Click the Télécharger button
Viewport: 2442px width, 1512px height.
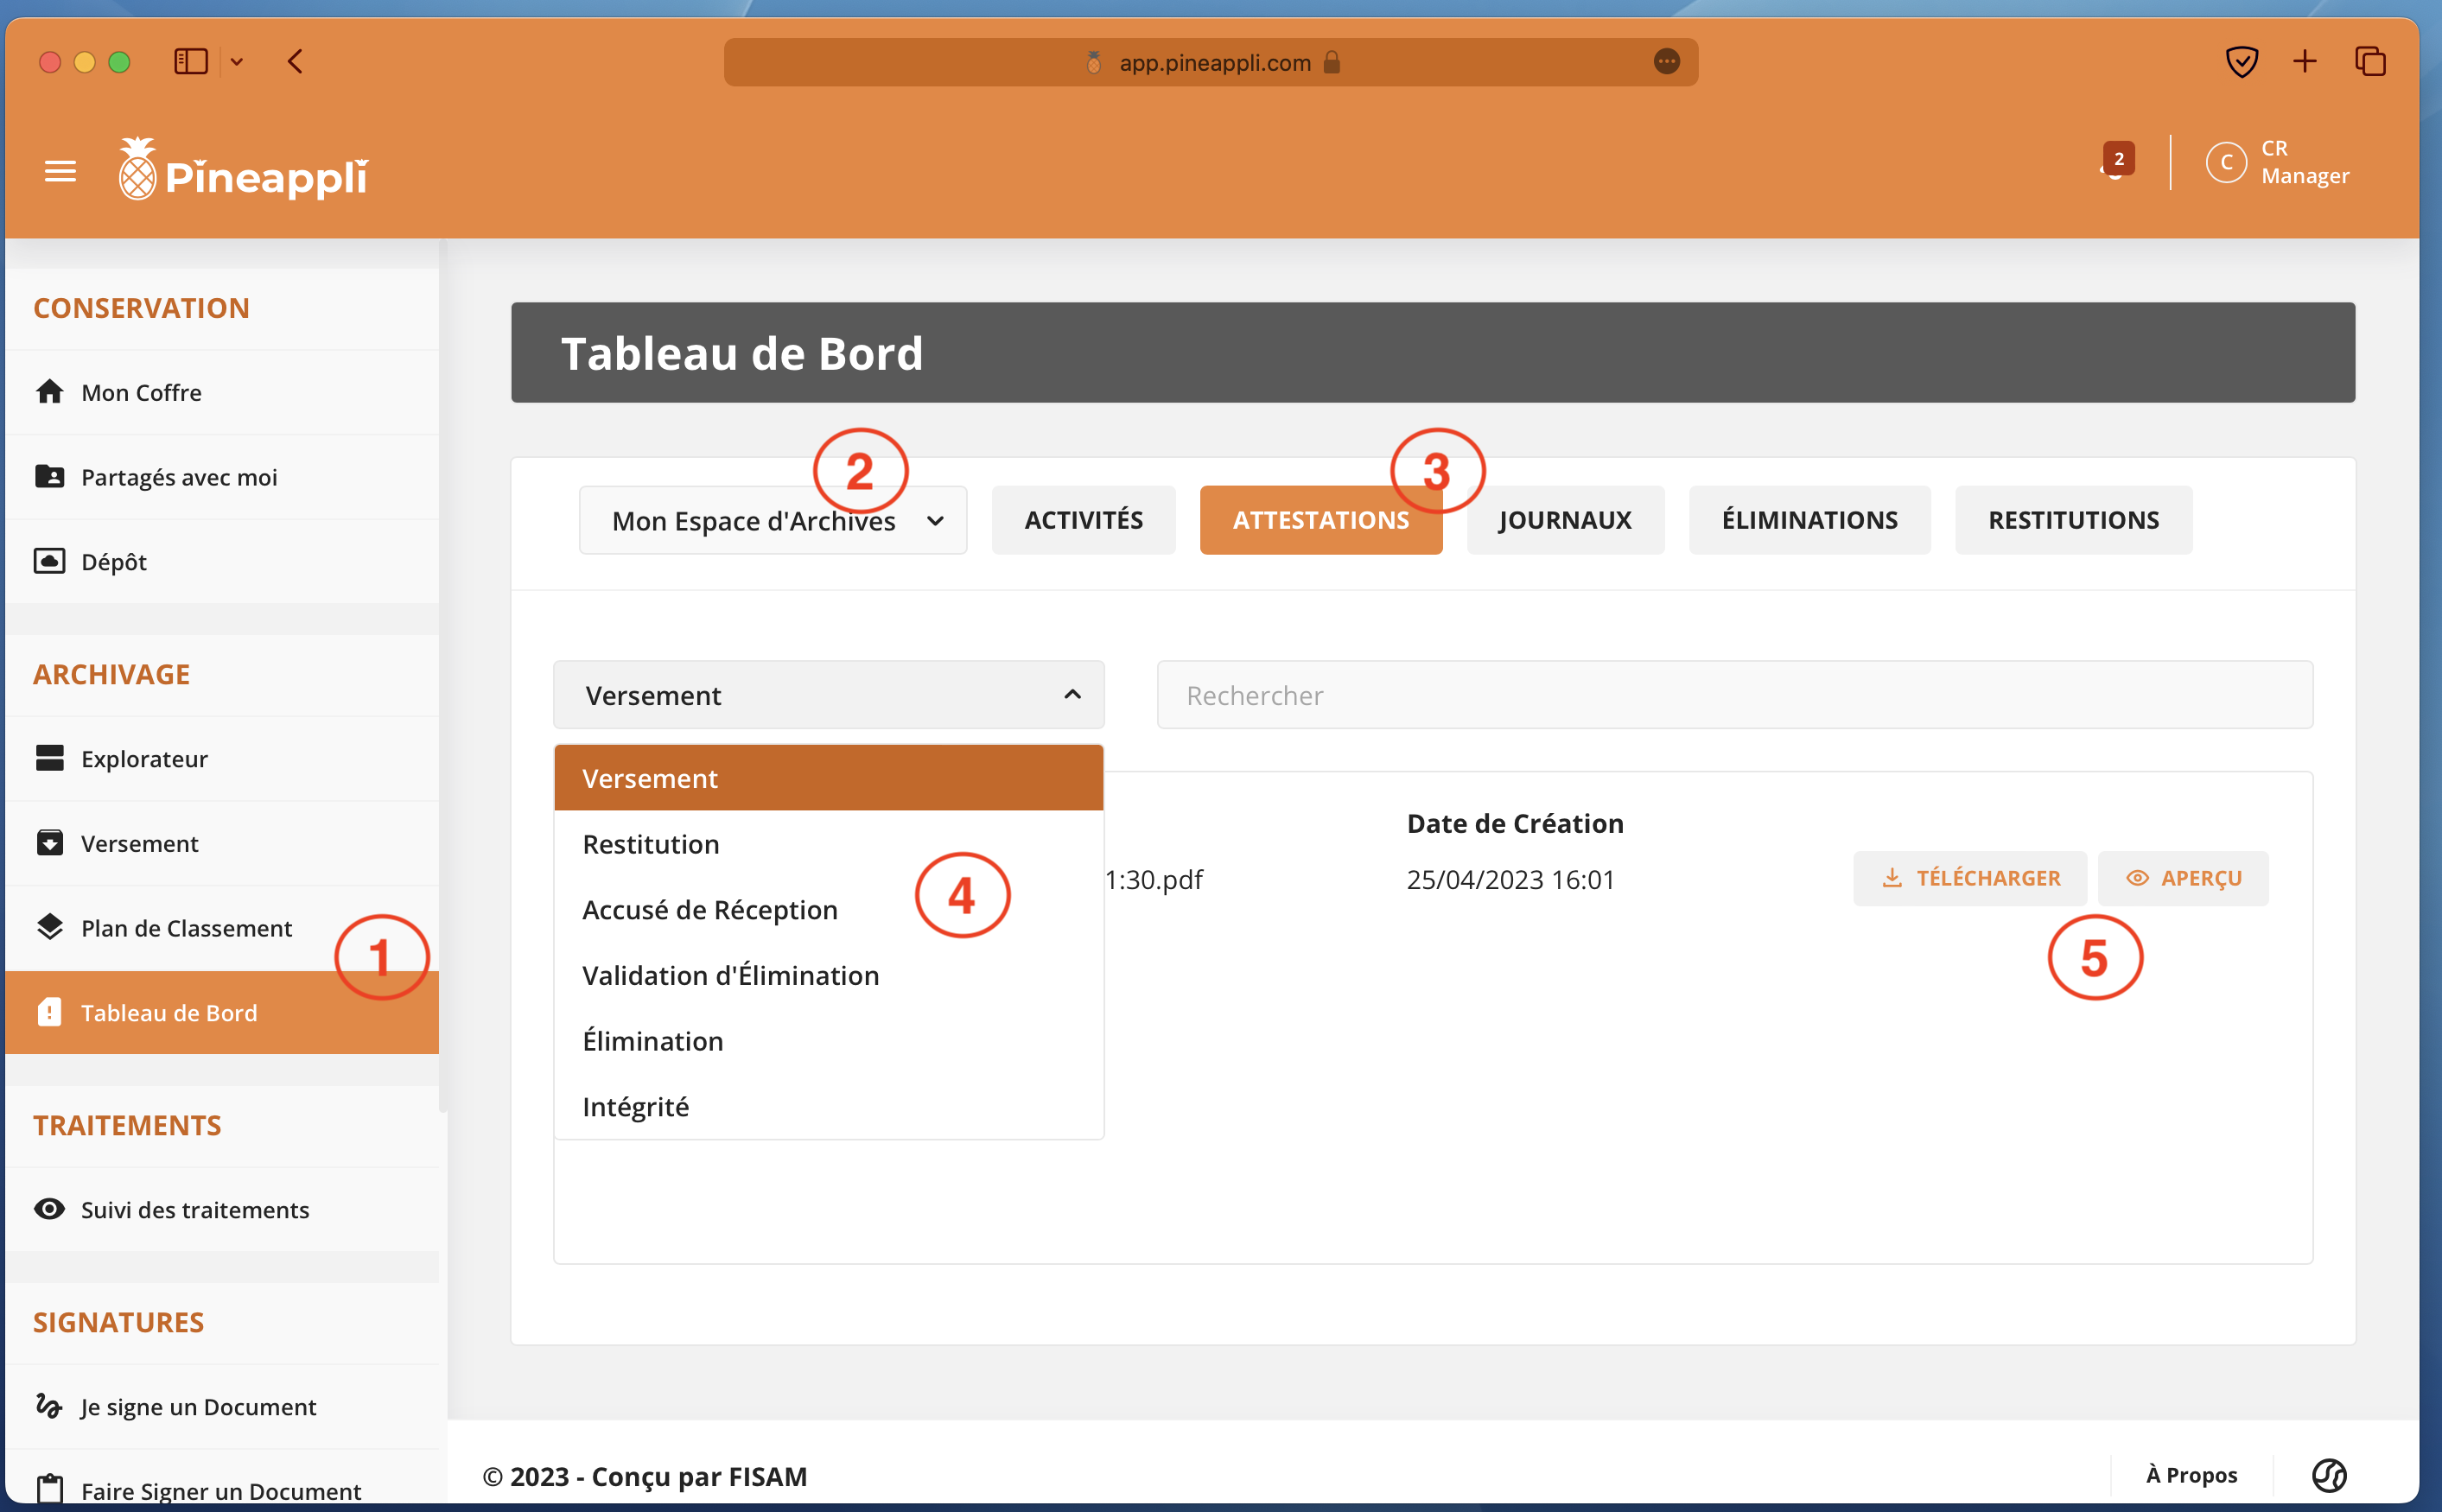coord(1969,878)
